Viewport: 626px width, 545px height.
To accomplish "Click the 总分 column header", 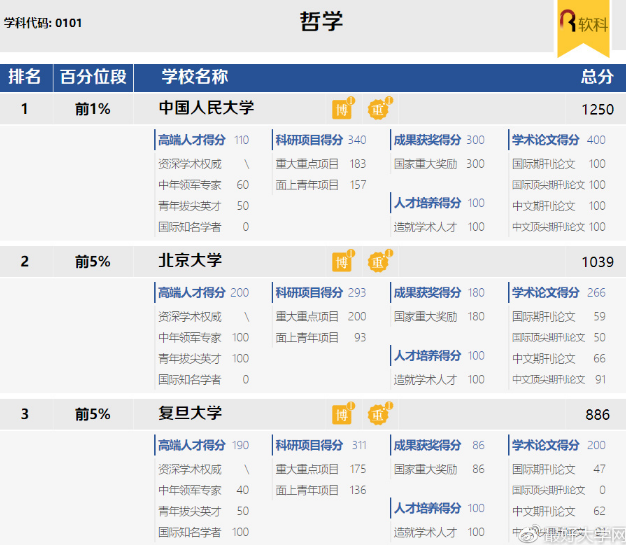I will coord(597,77).
